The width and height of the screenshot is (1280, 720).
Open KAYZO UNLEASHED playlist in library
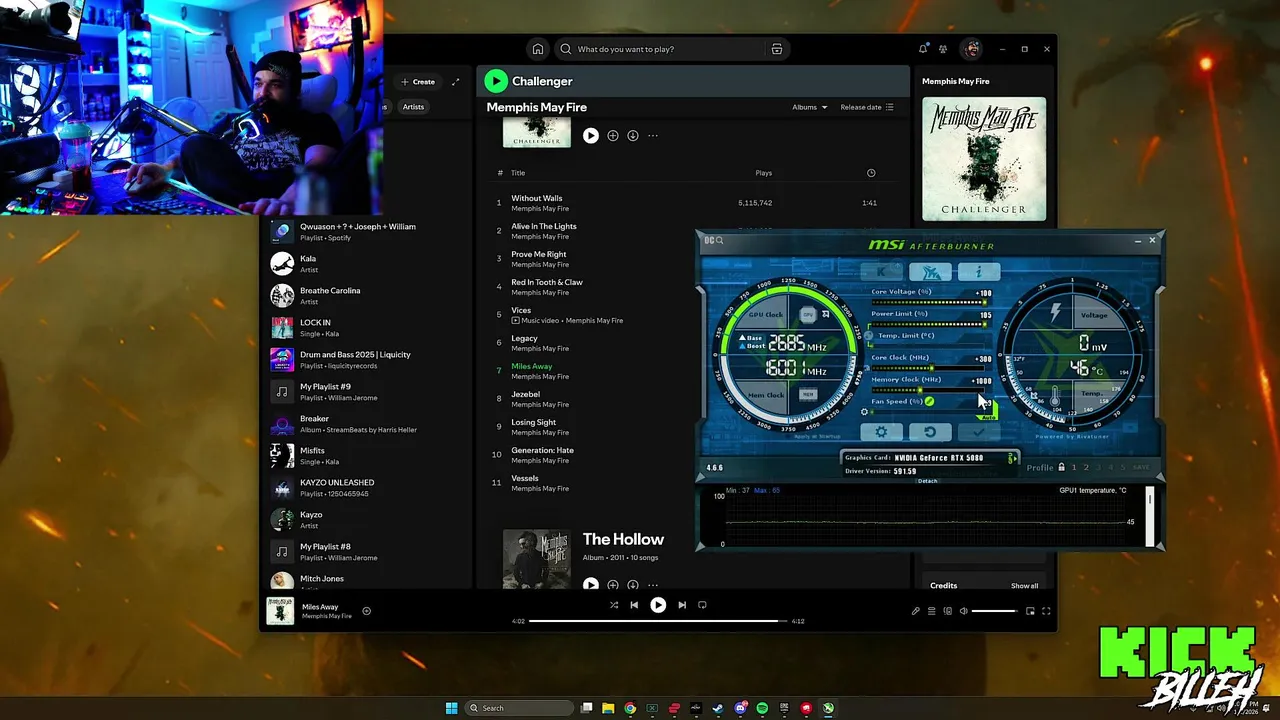click(x=366, y=487)
